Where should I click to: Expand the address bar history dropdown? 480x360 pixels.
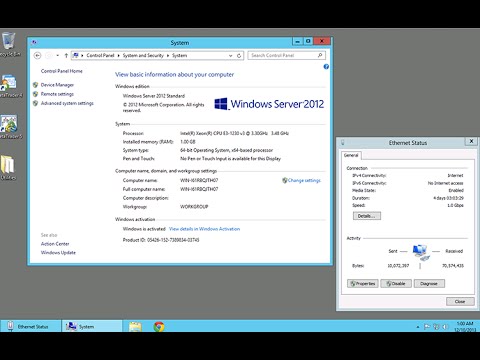[x=230, y=56]
